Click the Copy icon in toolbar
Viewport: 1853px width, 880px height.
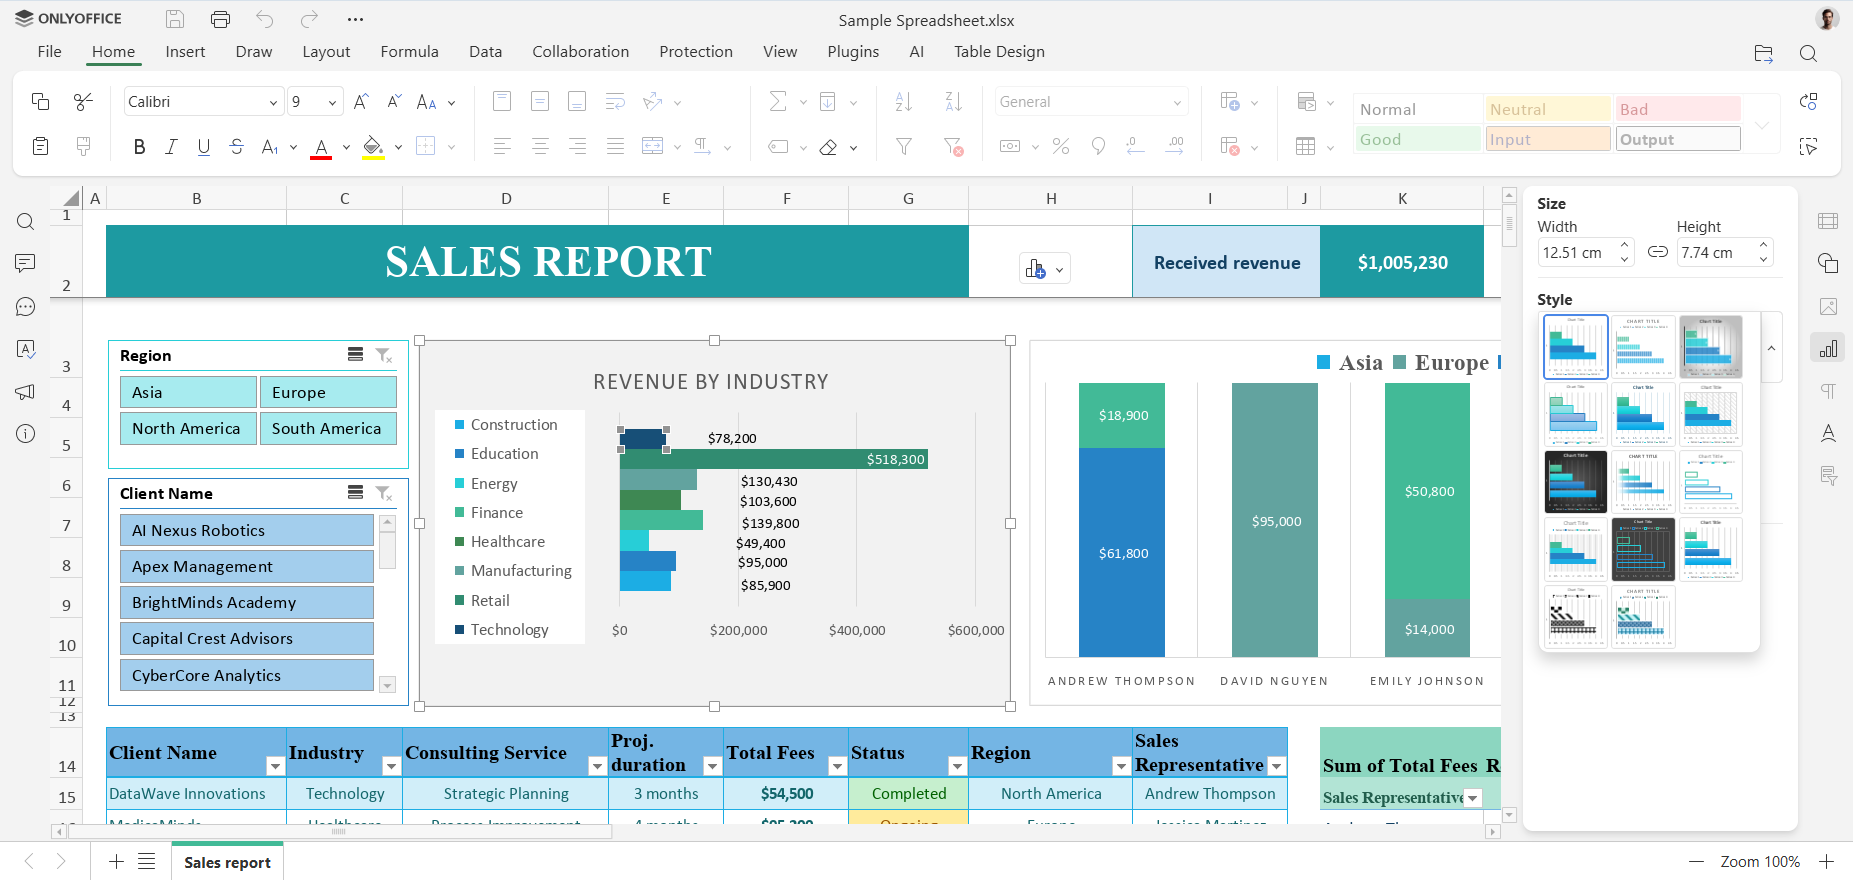[x=40, y=101]
